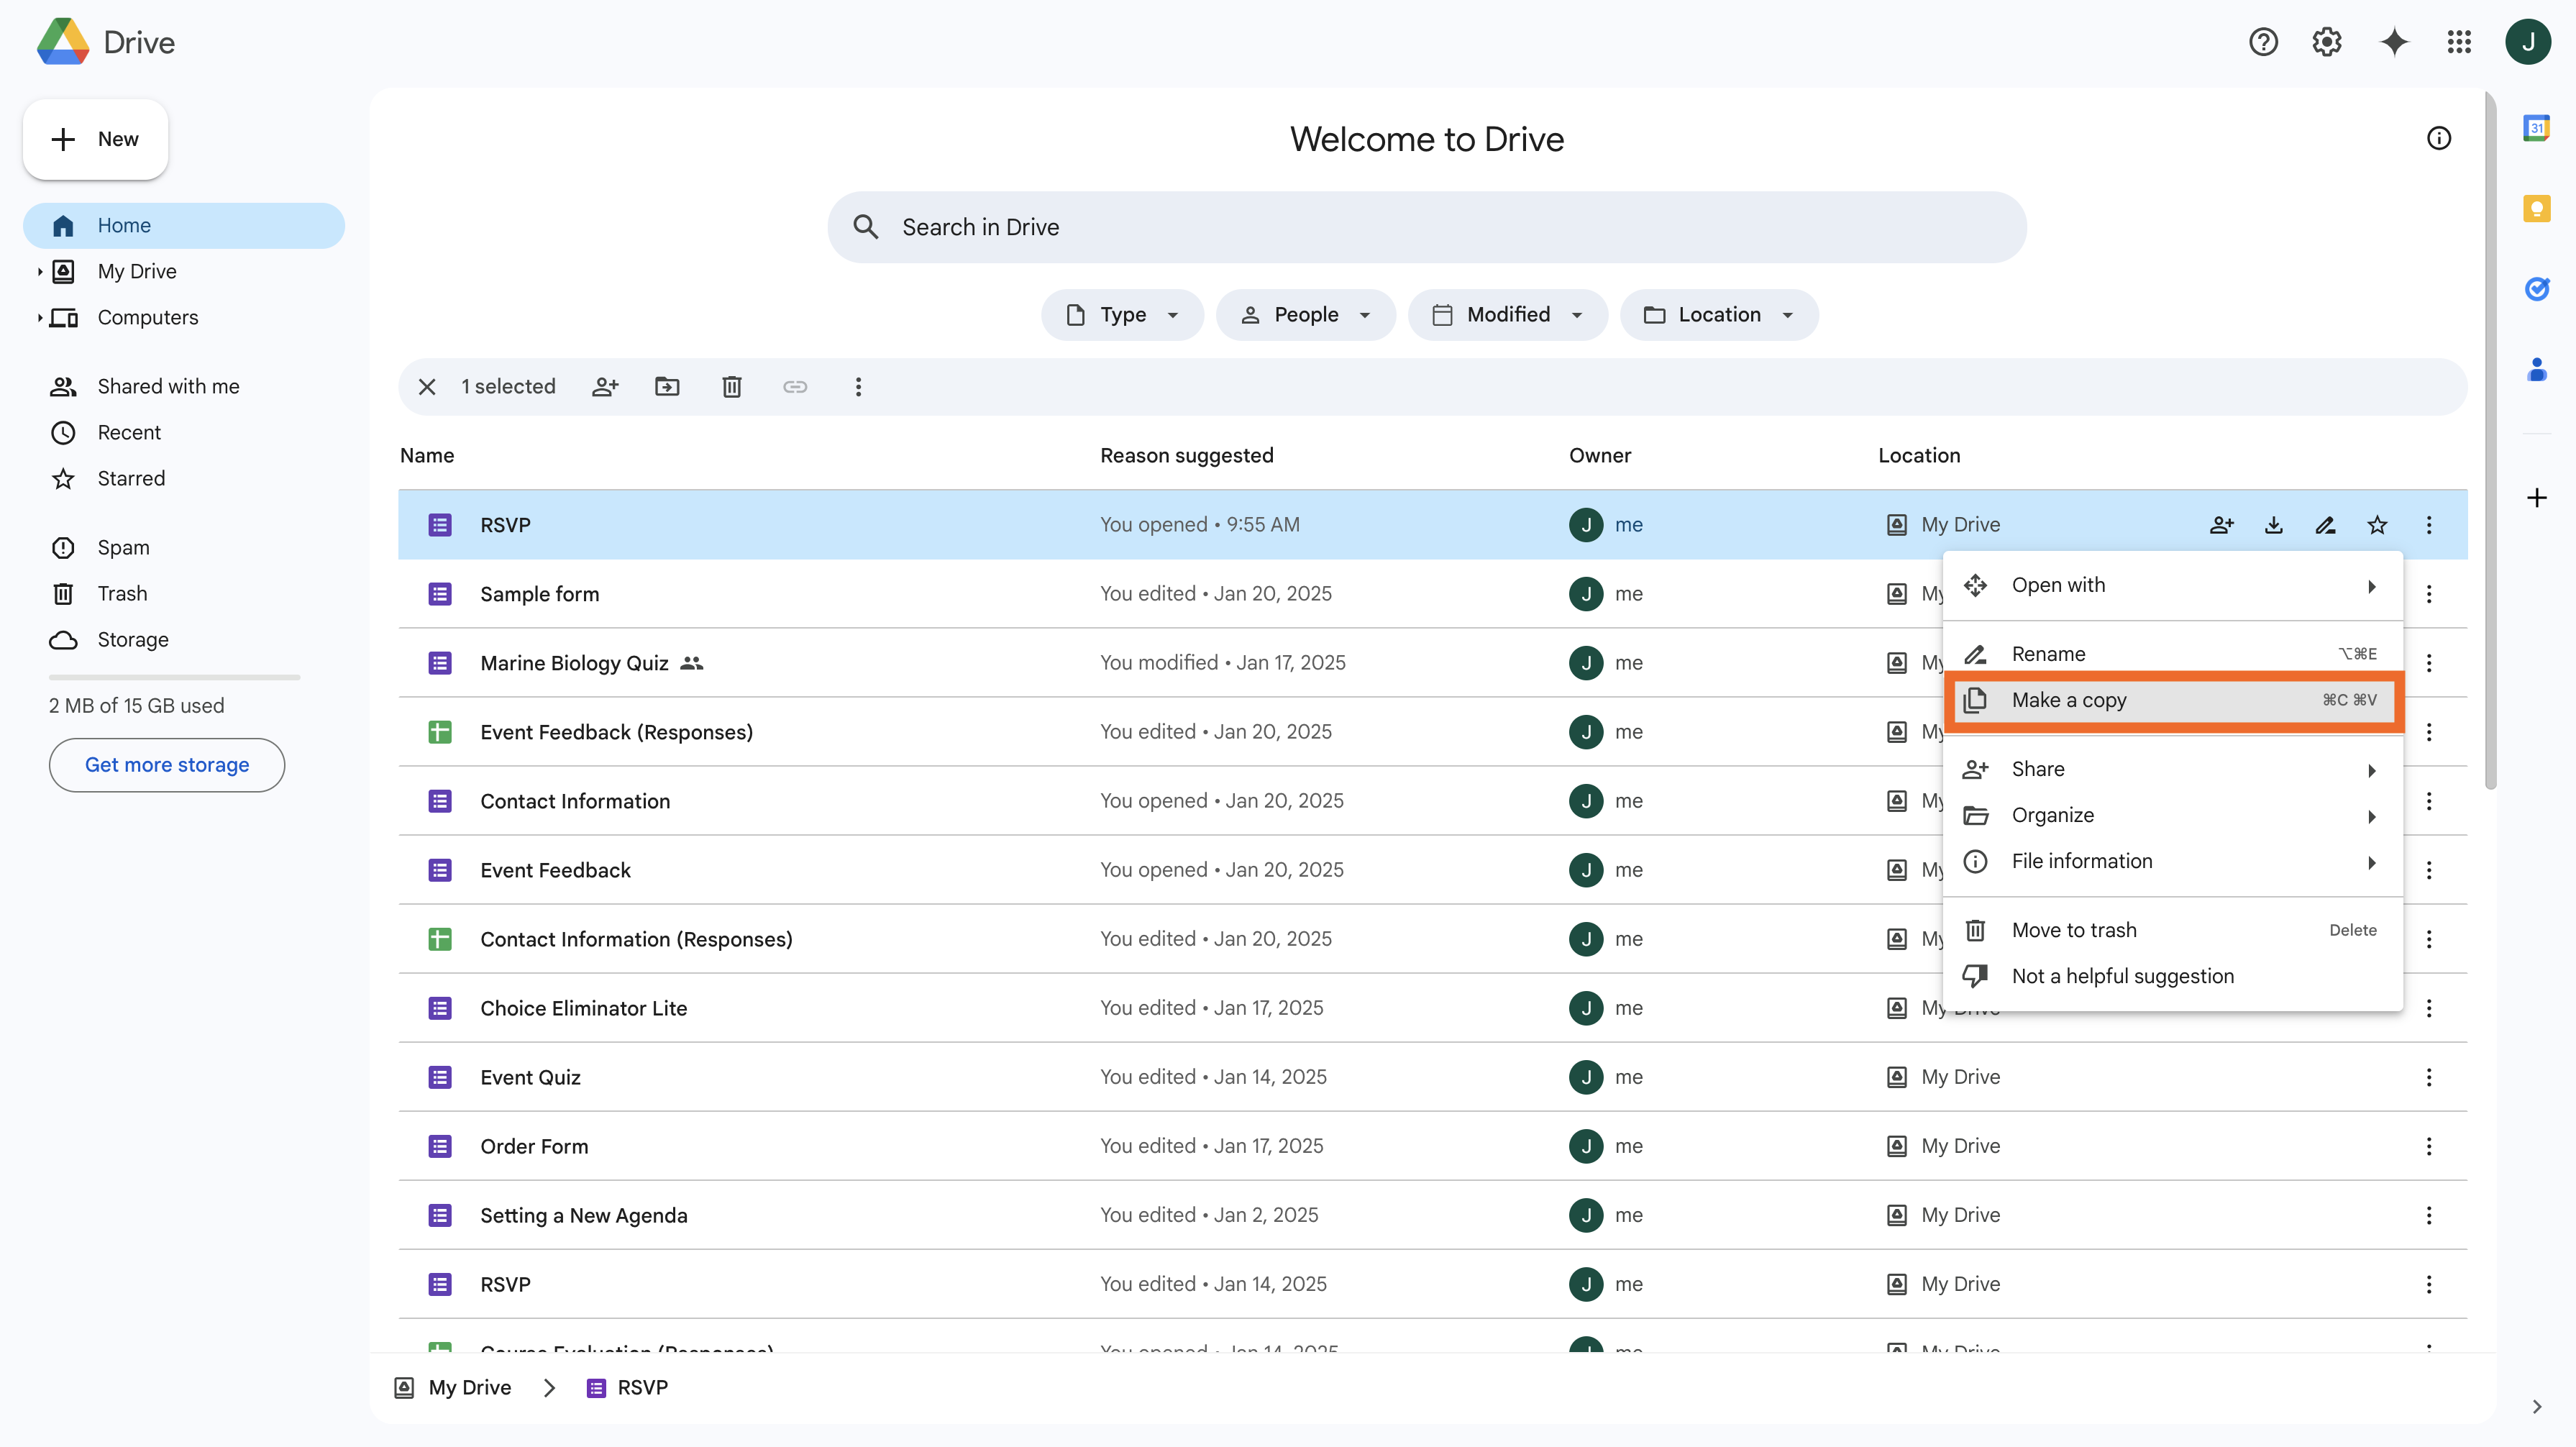The height and width of the screenshot is (1447, 2576).
Task: Open the Help question mark icon
Action: [2263, 42]
